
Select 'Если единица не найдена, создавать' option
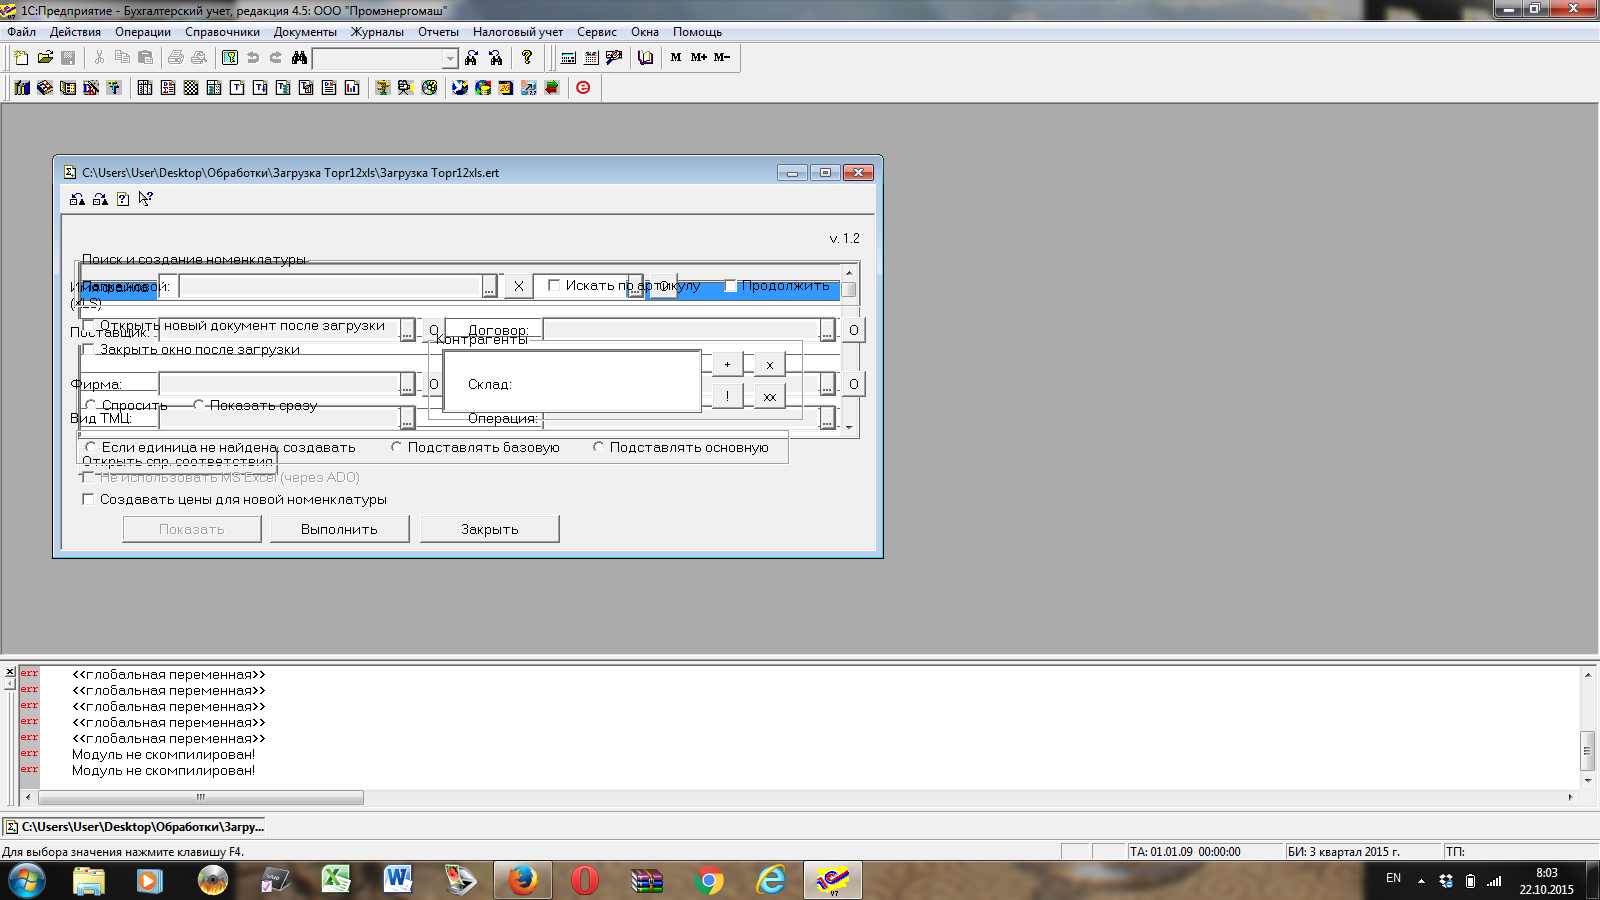point(90,447)
